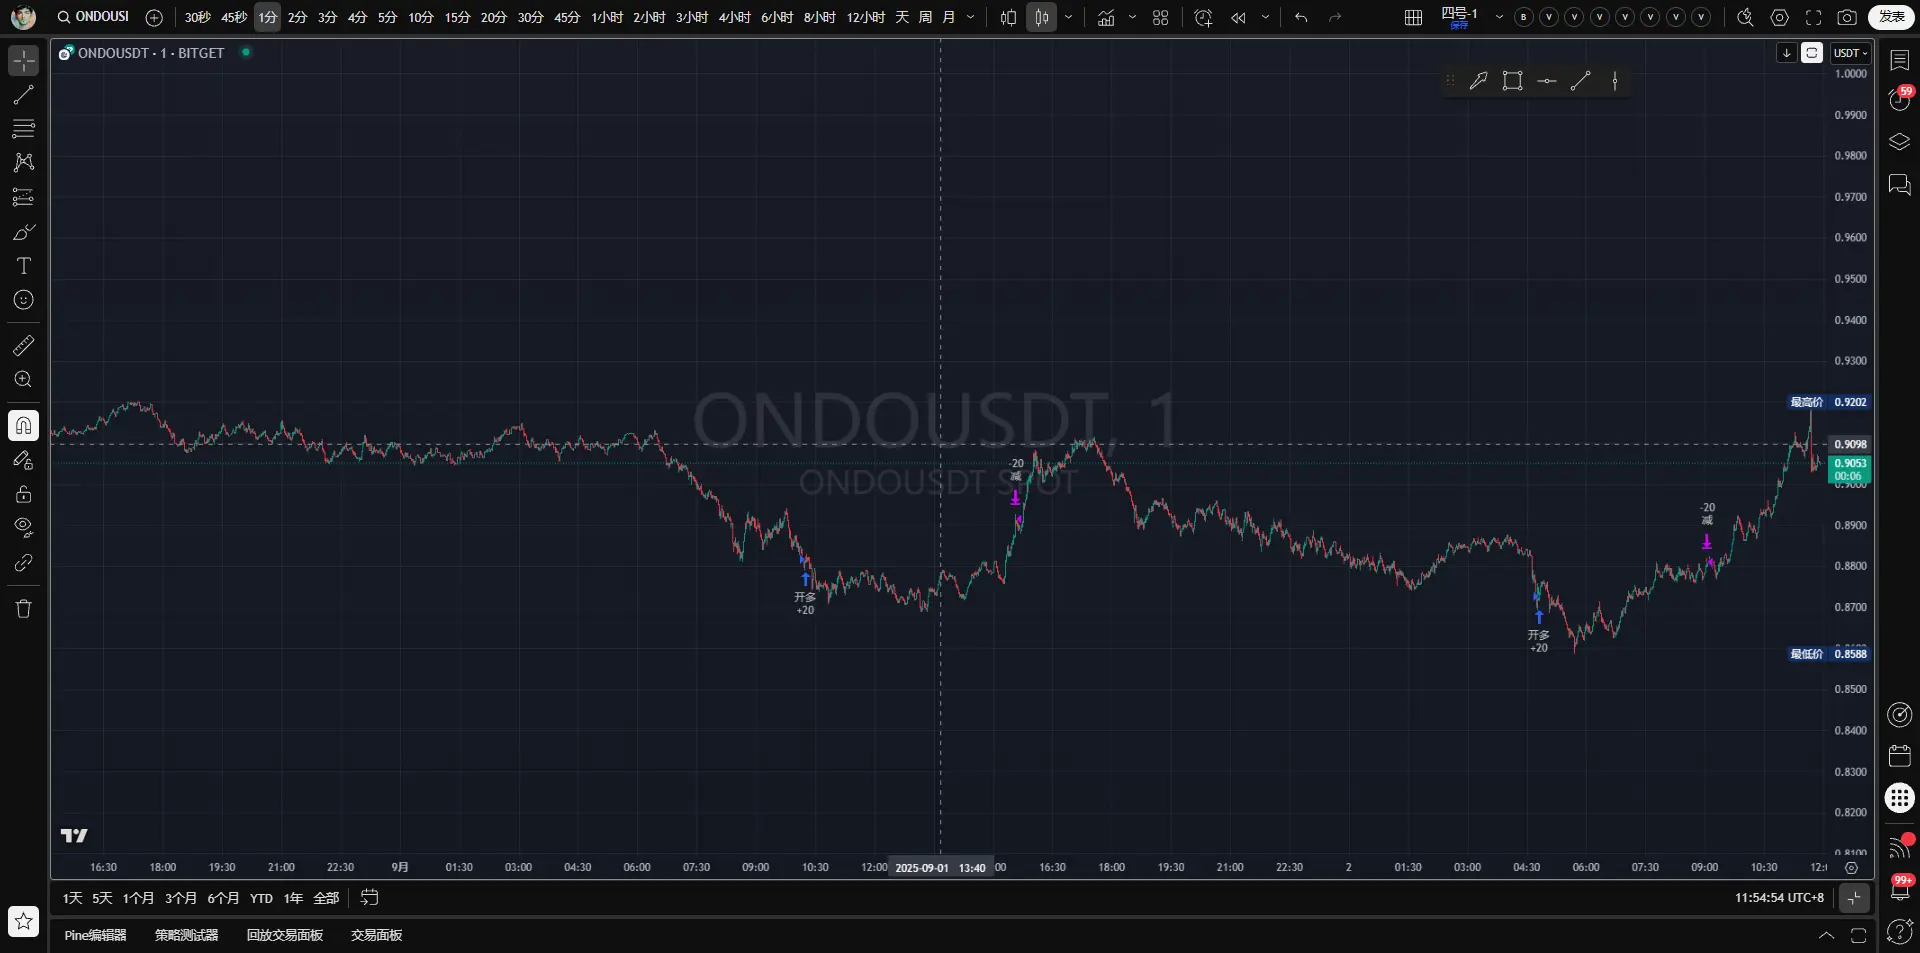
Task: Switch to the 15分 timeframe
Action: click(x=457, y=18)
